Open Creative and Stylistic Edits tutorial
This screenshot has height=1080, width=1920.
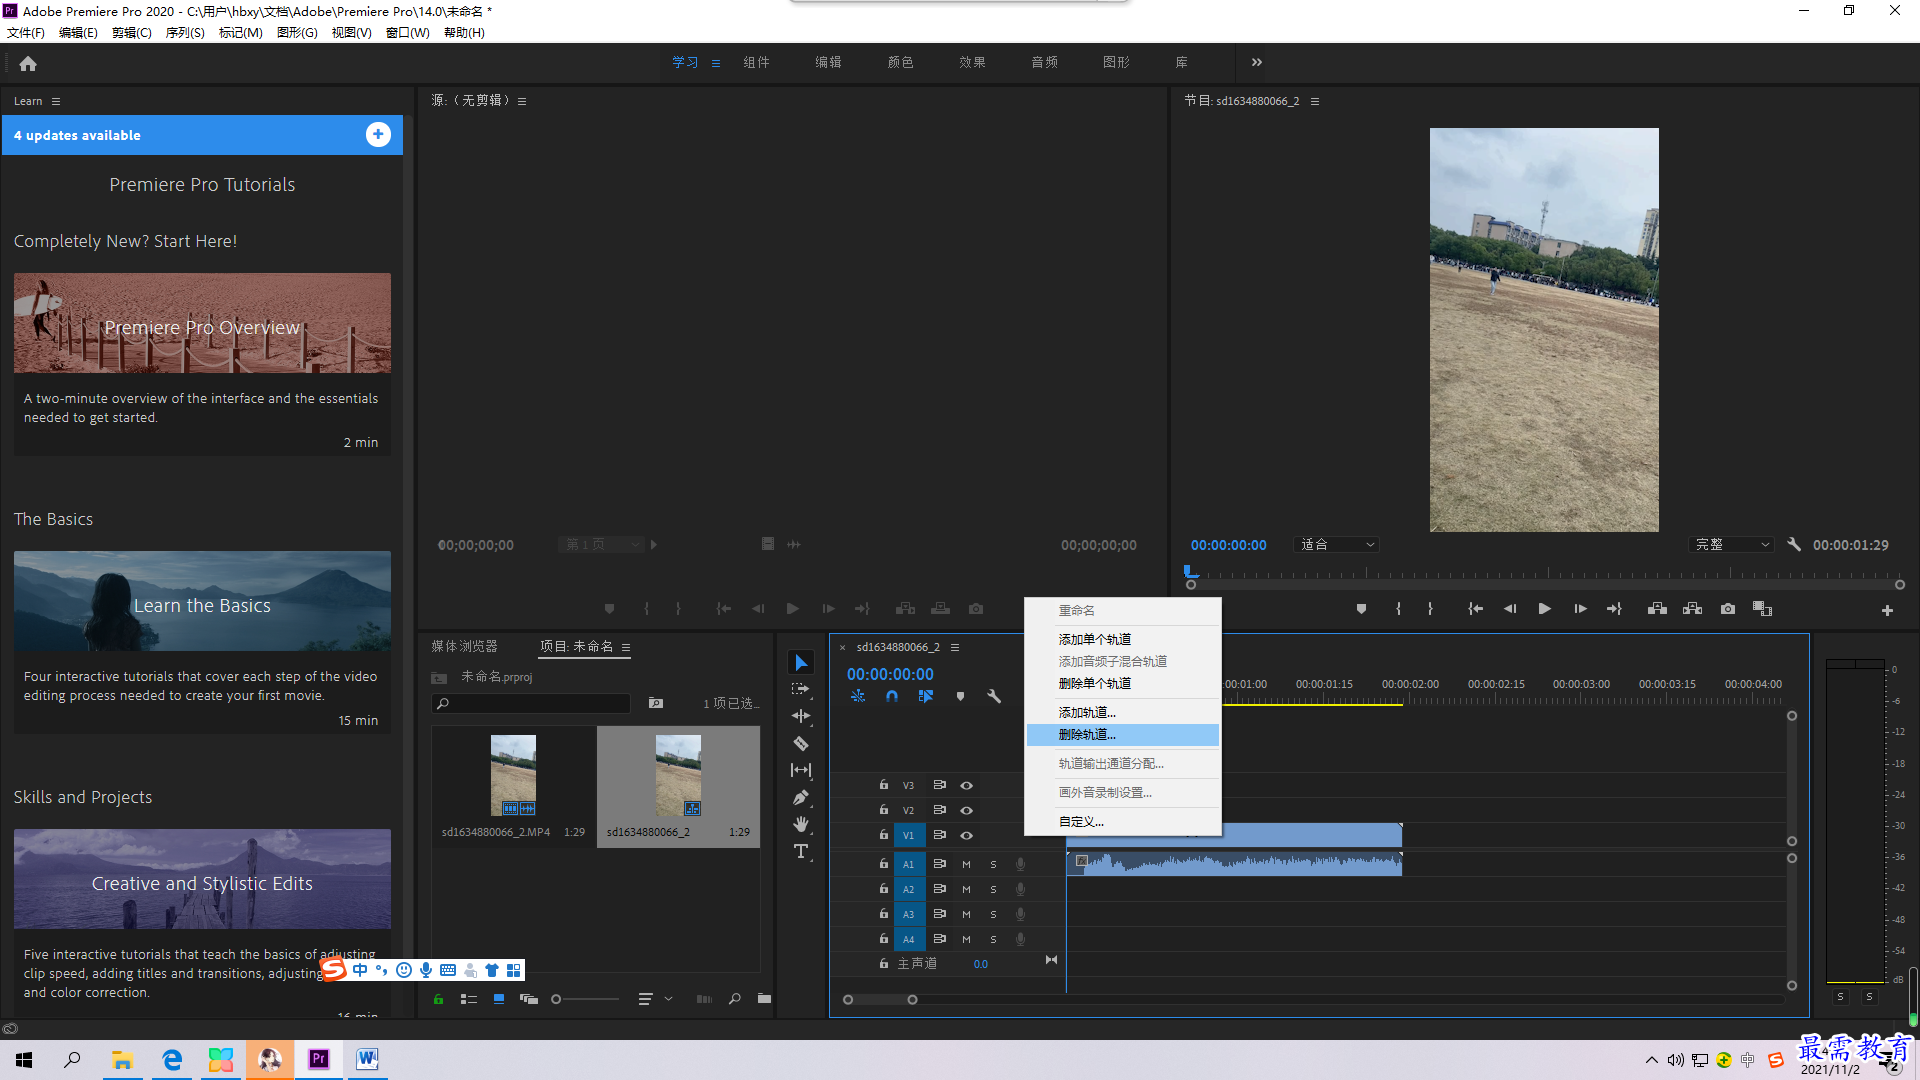pyautogui.click(x=202, y=879)
